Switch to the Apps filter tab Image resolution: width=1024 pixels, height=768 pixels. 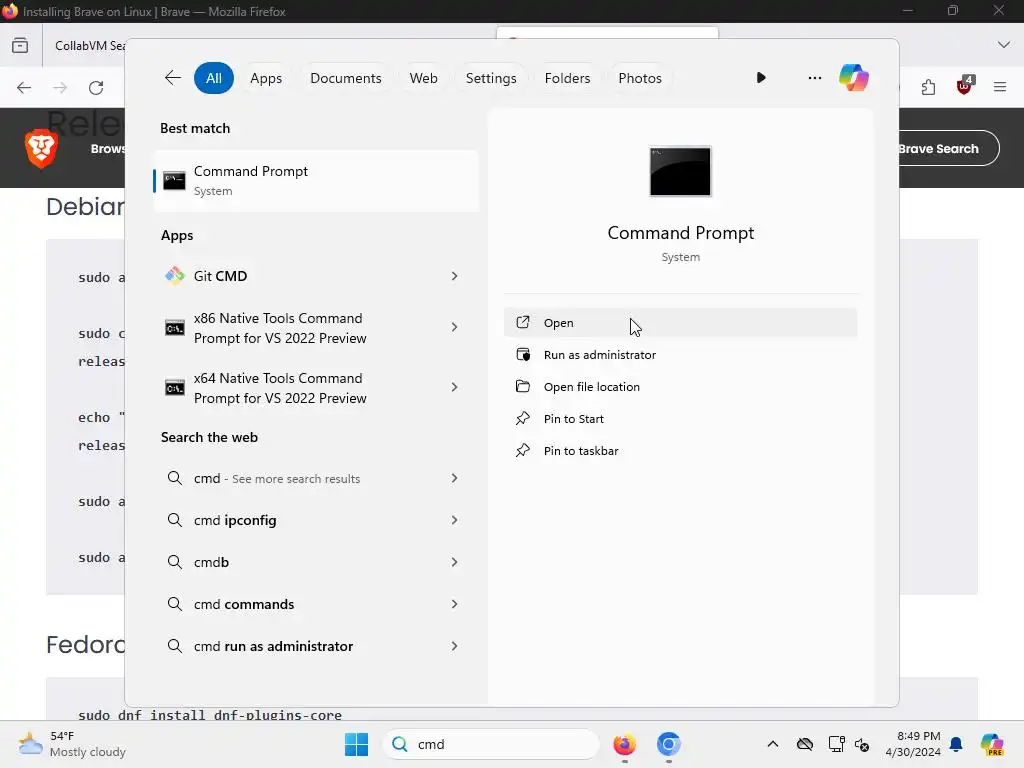coord(266,78)
